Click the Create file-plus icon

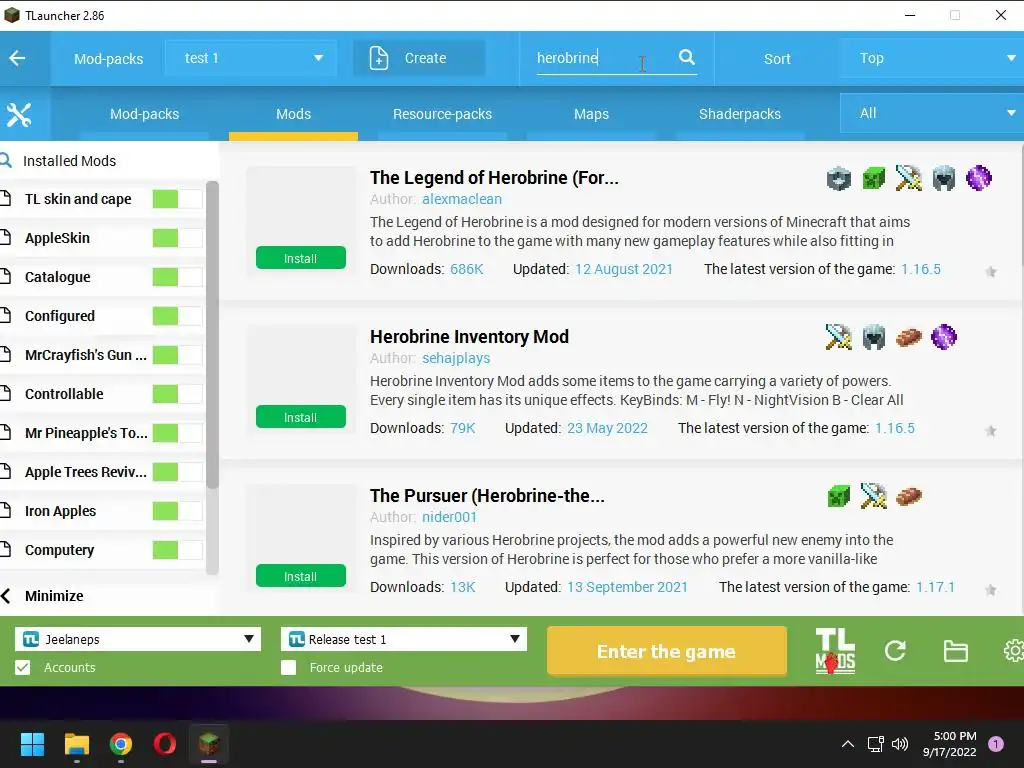[x=379, y=58]
